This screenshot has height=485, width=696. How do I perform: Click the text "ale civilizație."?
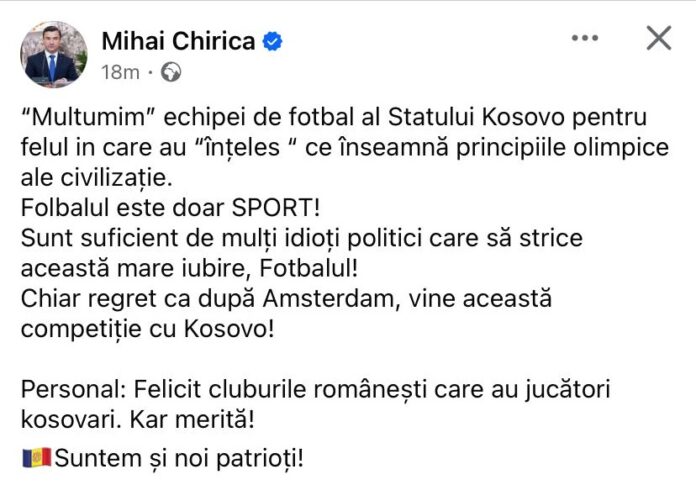[96, 178]
